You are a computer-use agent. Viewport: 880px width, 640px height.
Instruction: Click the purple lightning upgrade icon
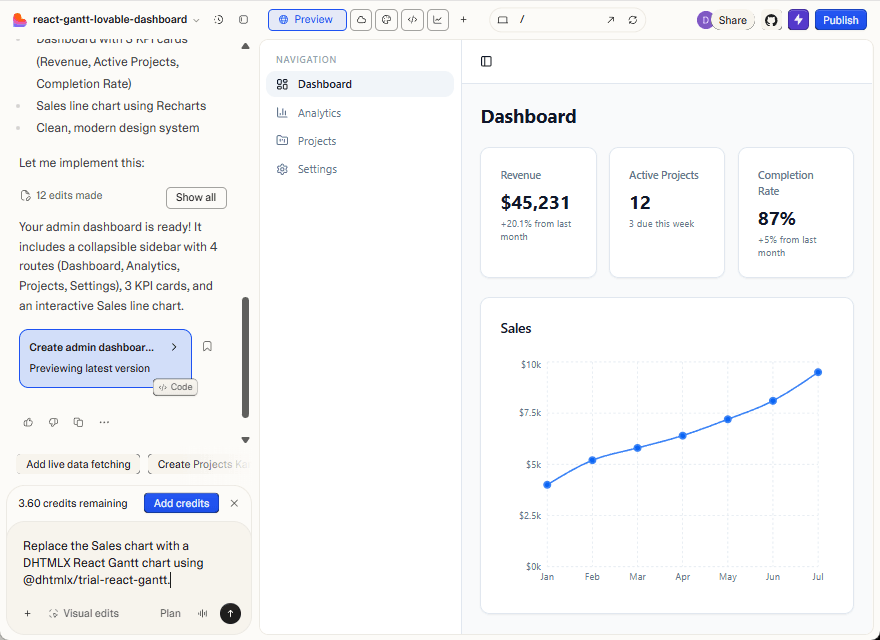tap(798, 19)
